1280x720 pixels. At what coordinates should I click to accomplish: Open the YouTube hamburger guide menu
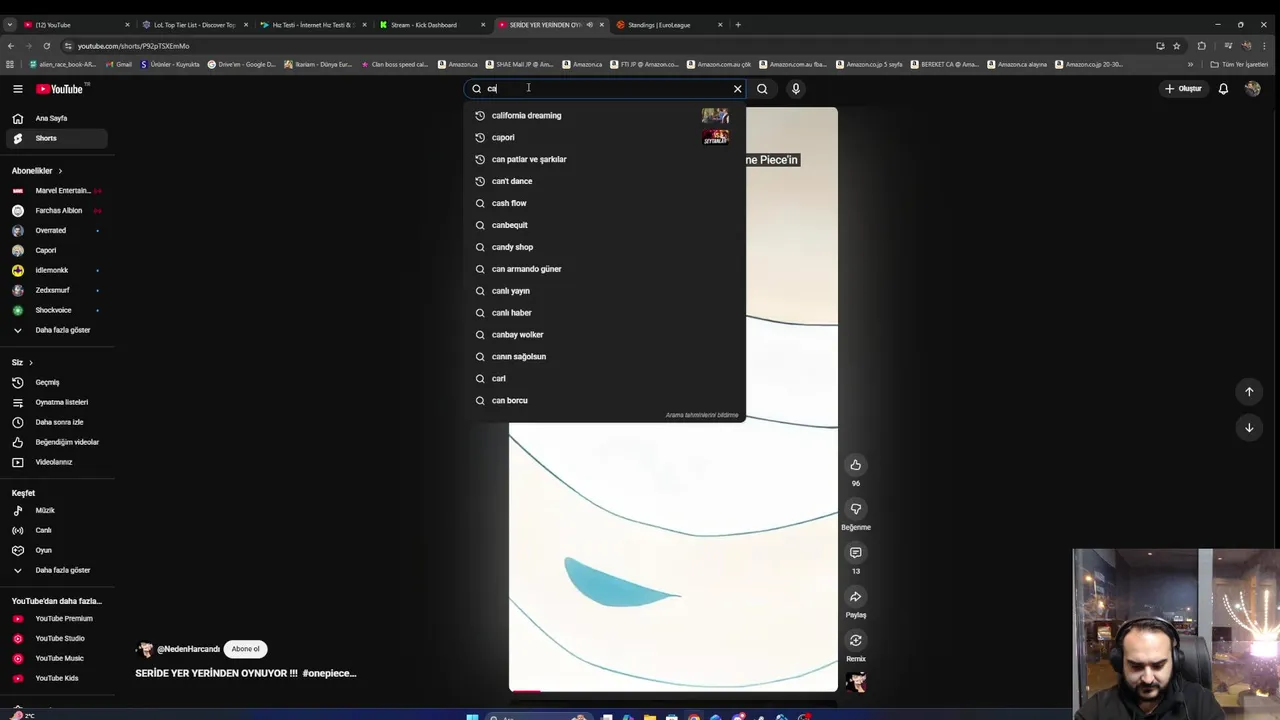[x=18, y=89]
